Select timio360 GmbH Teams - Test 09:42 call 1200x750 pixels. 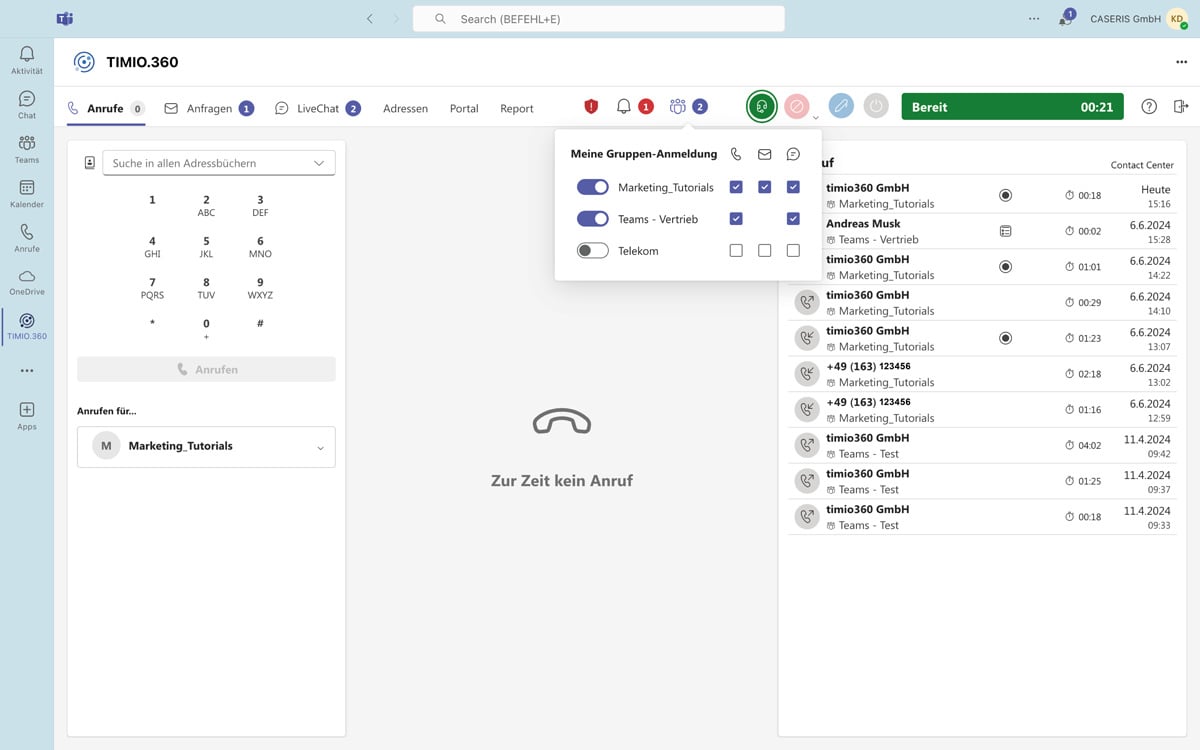982,445
